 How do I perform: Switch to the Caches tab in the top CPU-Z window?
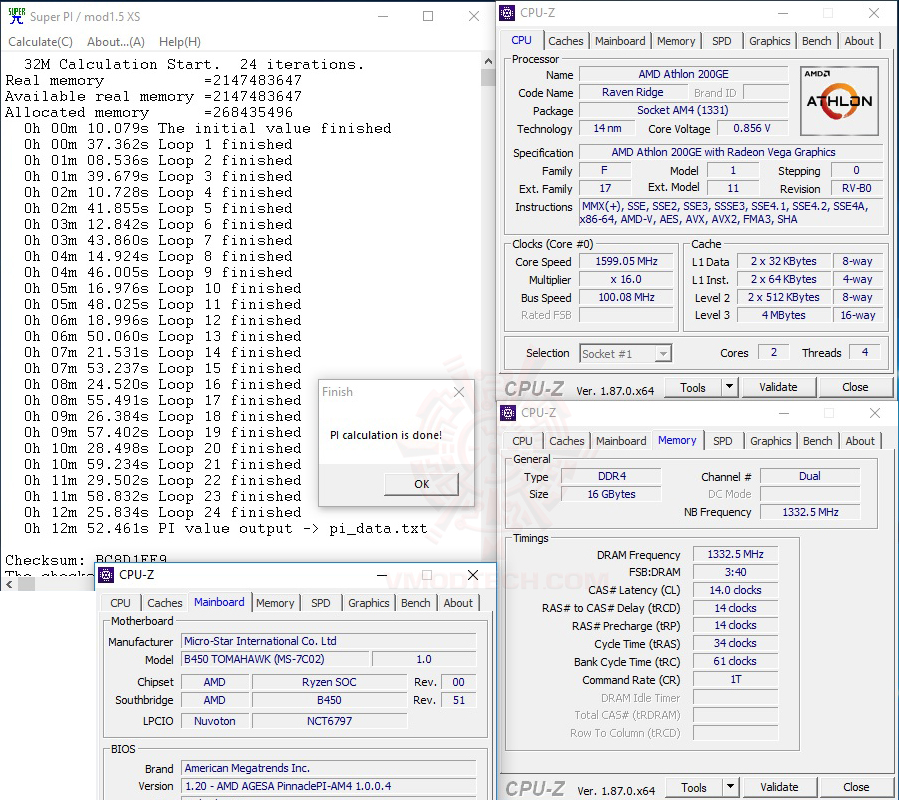pos(565,41)
